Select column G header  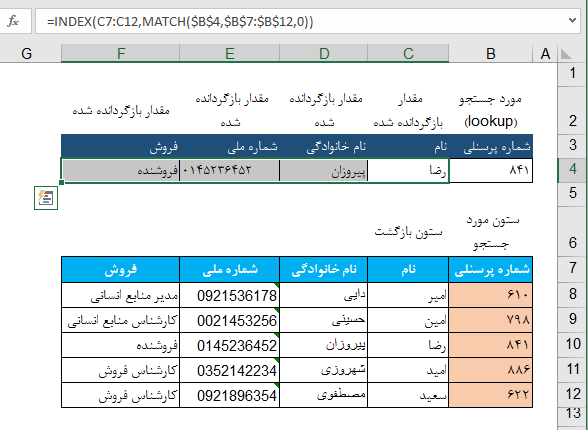[26, 54]
